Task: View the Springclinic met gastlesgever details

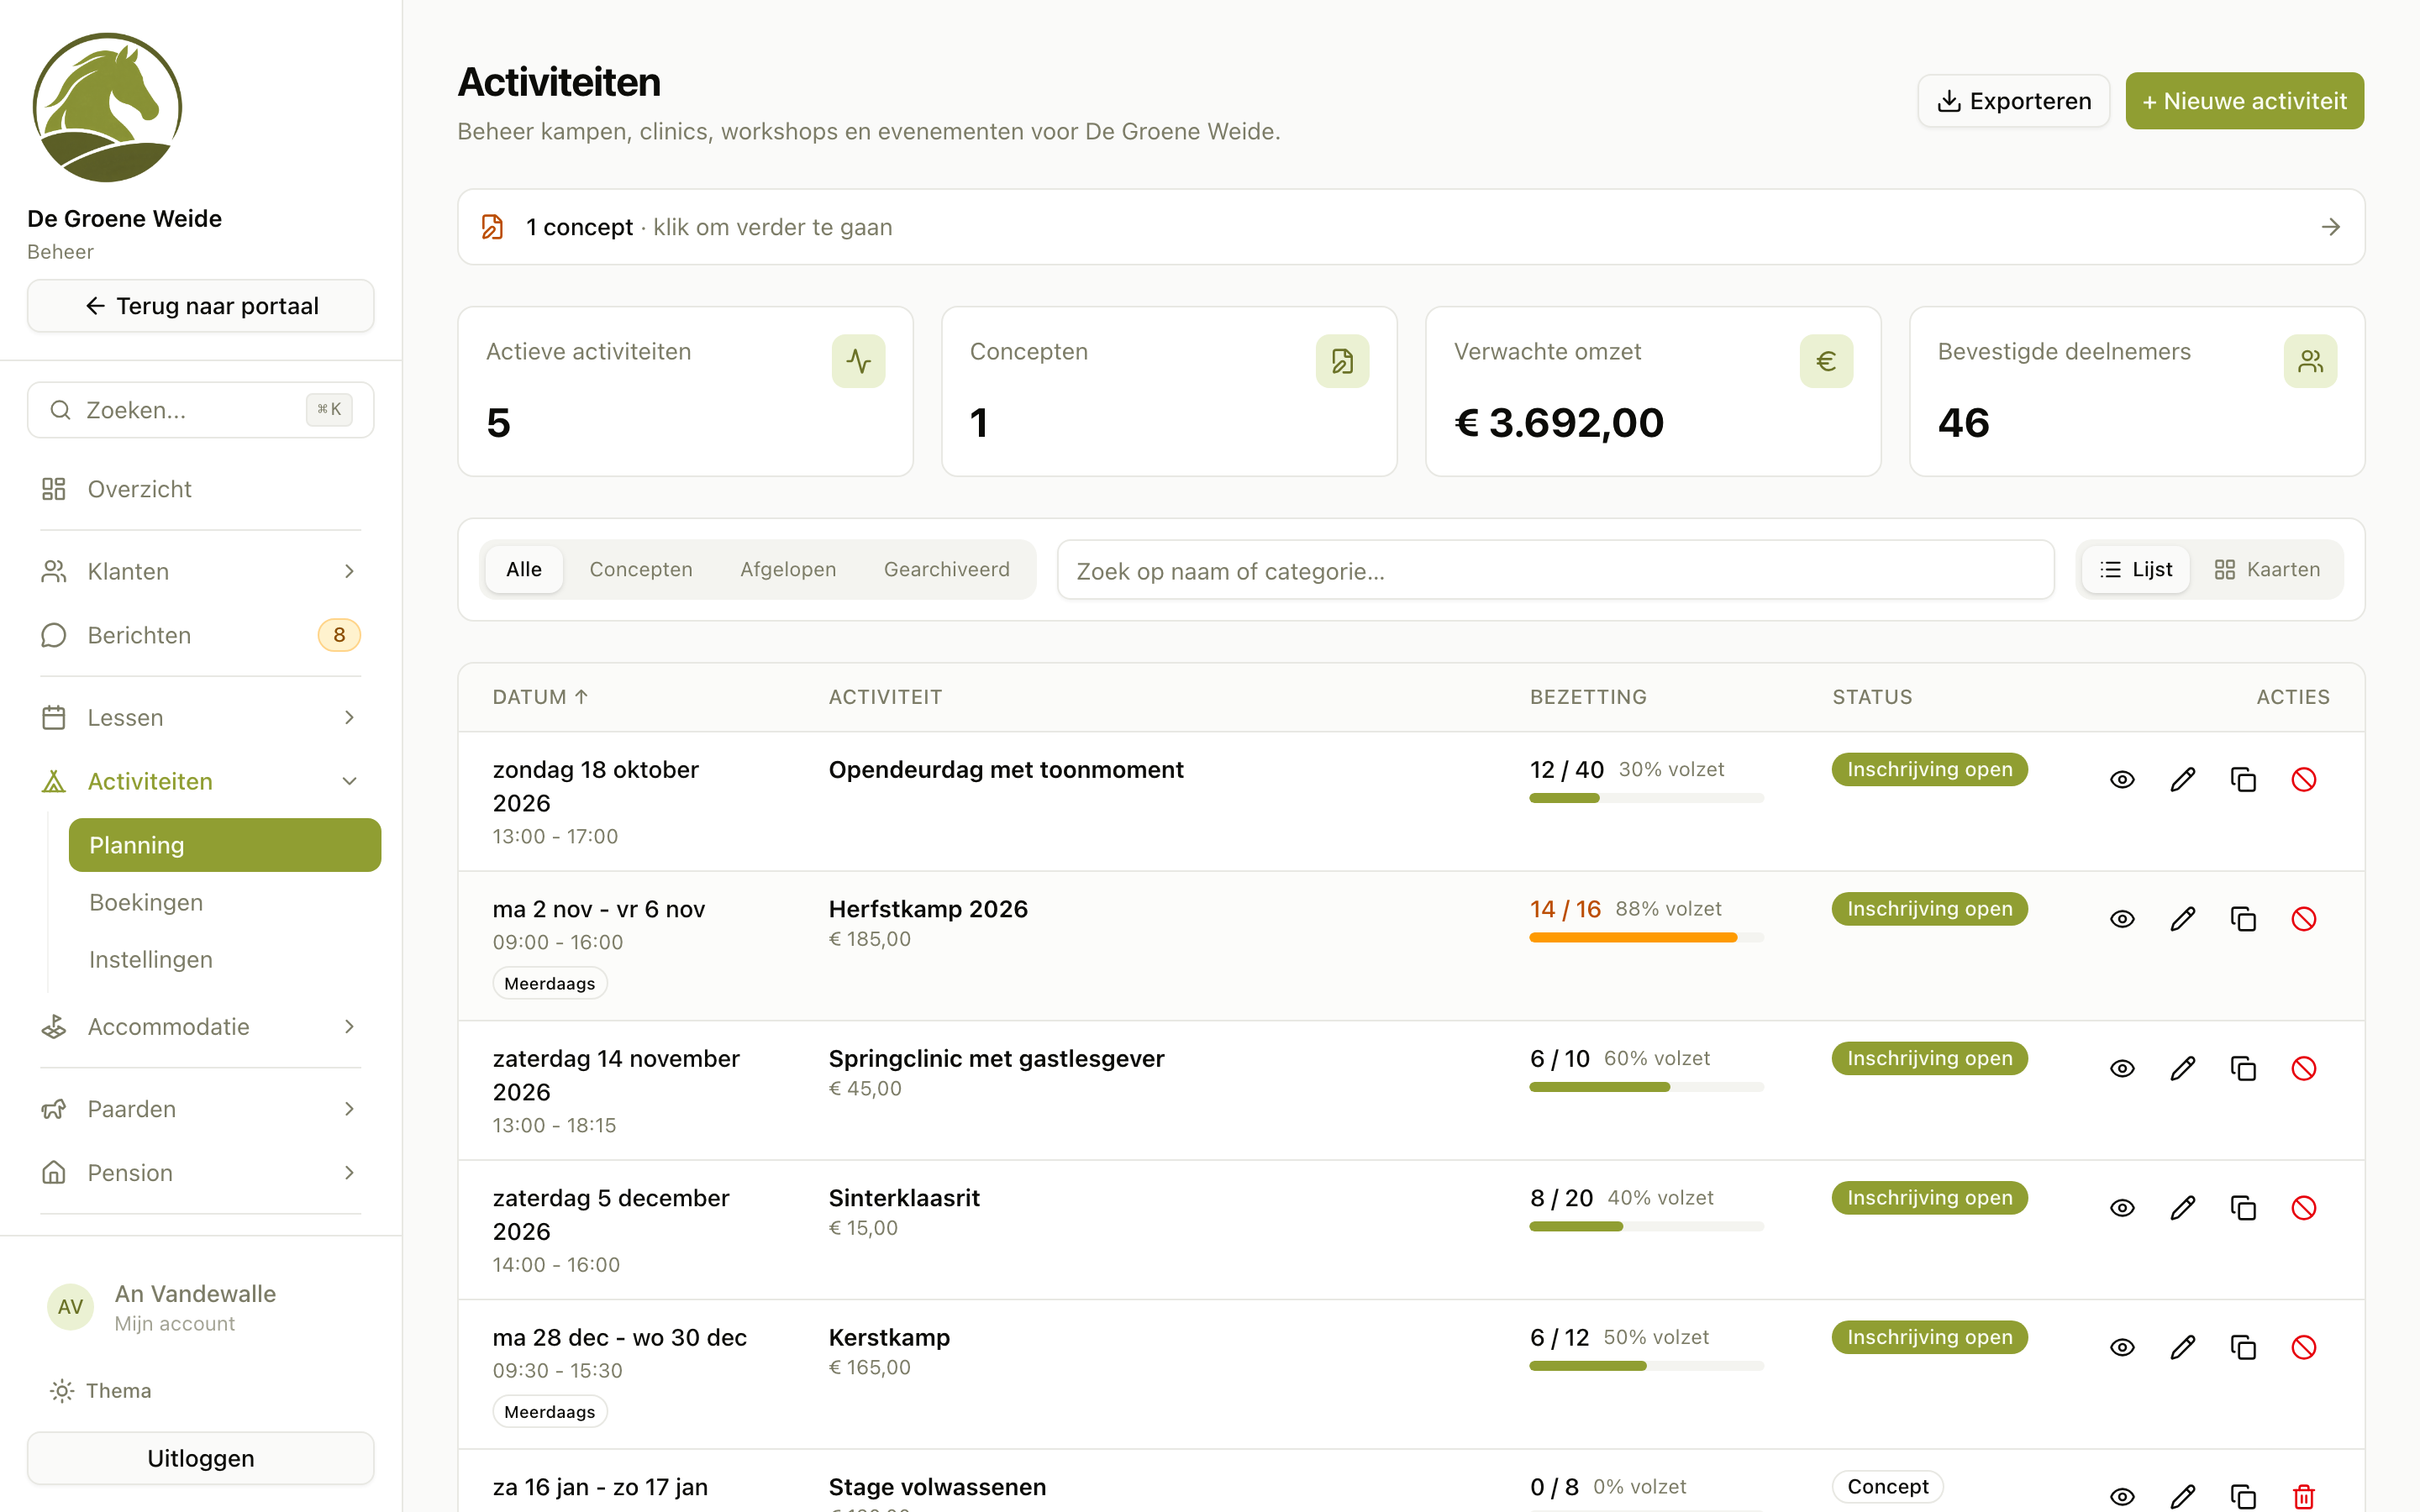Action: pos(2122,1069)
